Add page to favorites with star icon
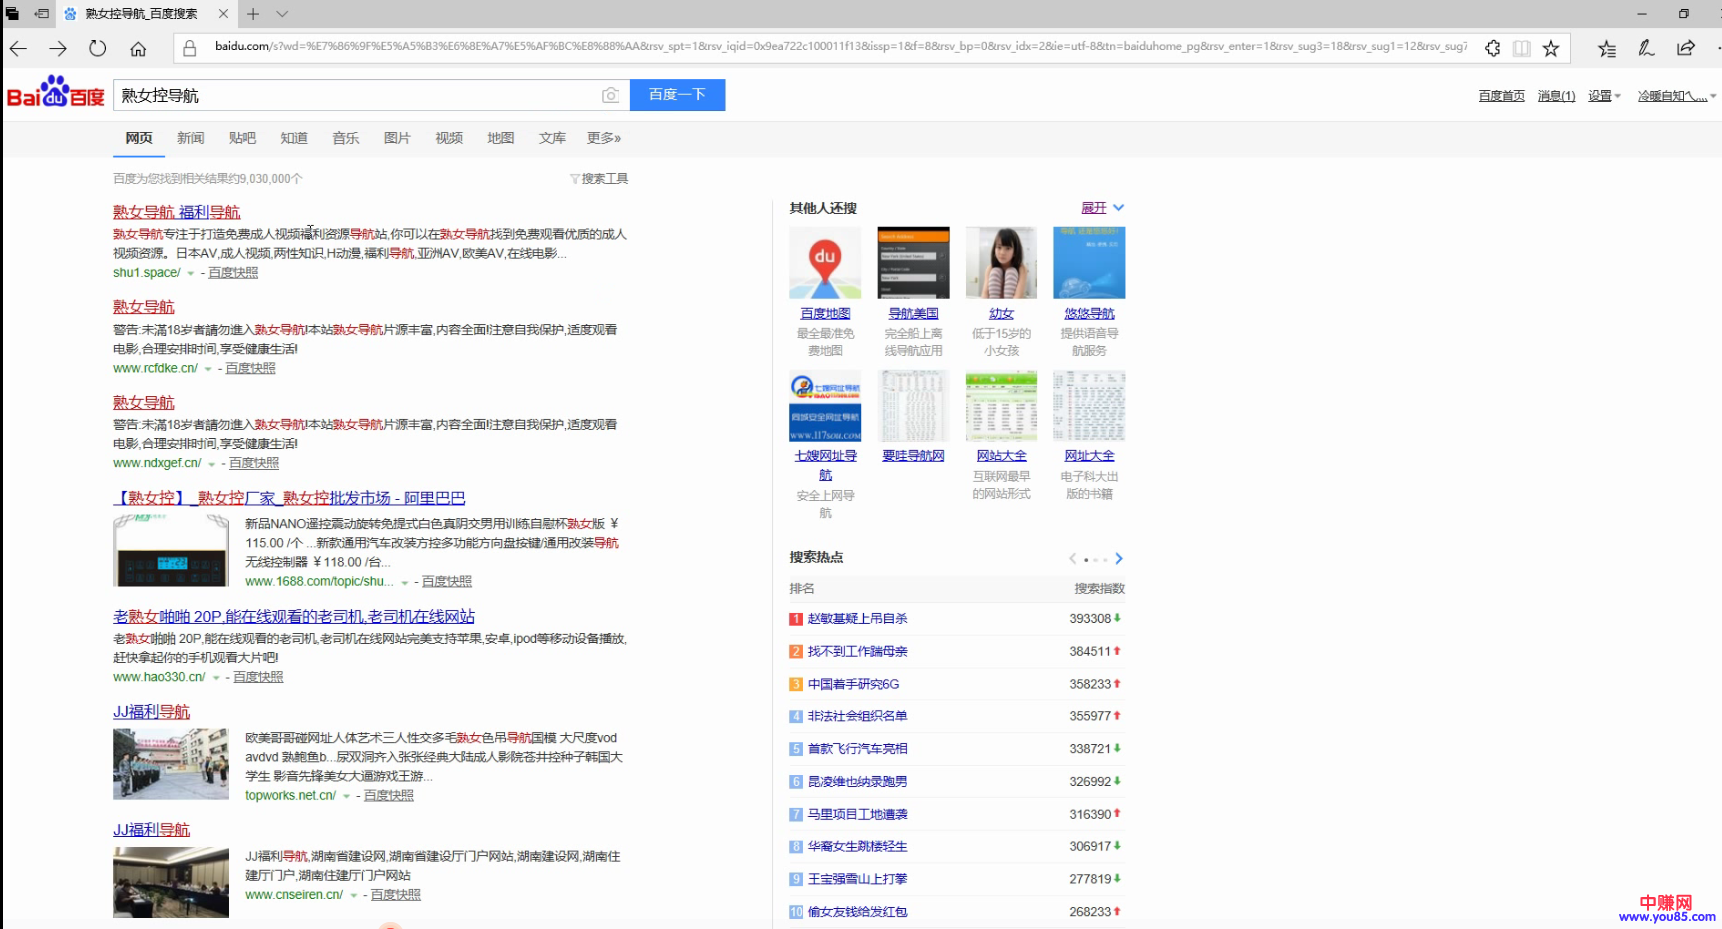 (x=1550, y=48)
